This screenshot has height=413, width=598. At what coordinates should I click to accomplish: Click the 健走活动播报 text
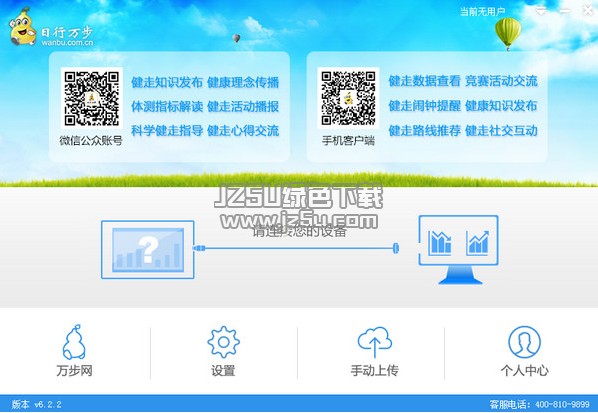[243, 106]
